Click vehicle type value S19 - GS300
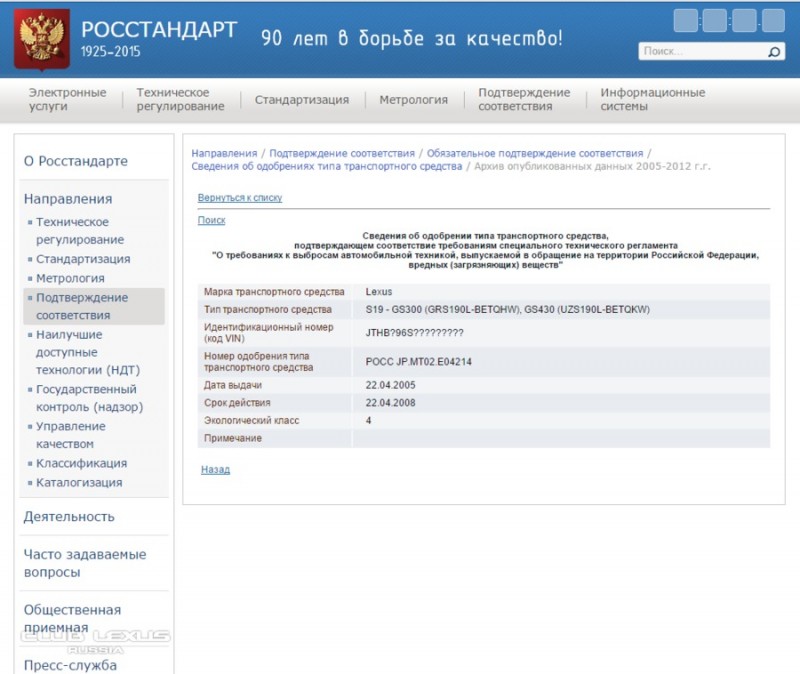The height and width of the screenshot is (674, 800). [x=508, y=310]
